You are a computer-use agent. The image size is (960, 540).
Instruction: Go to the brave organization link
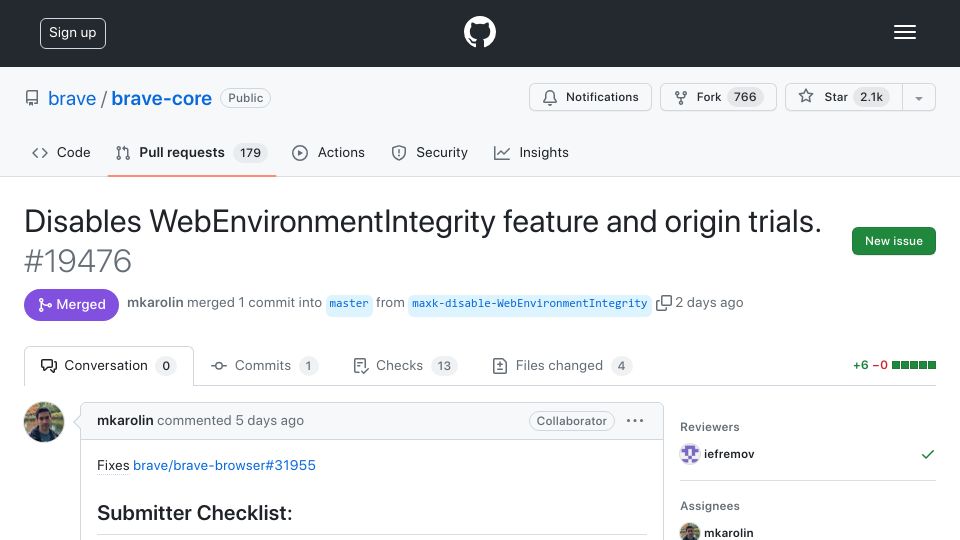tap(72, 99)
